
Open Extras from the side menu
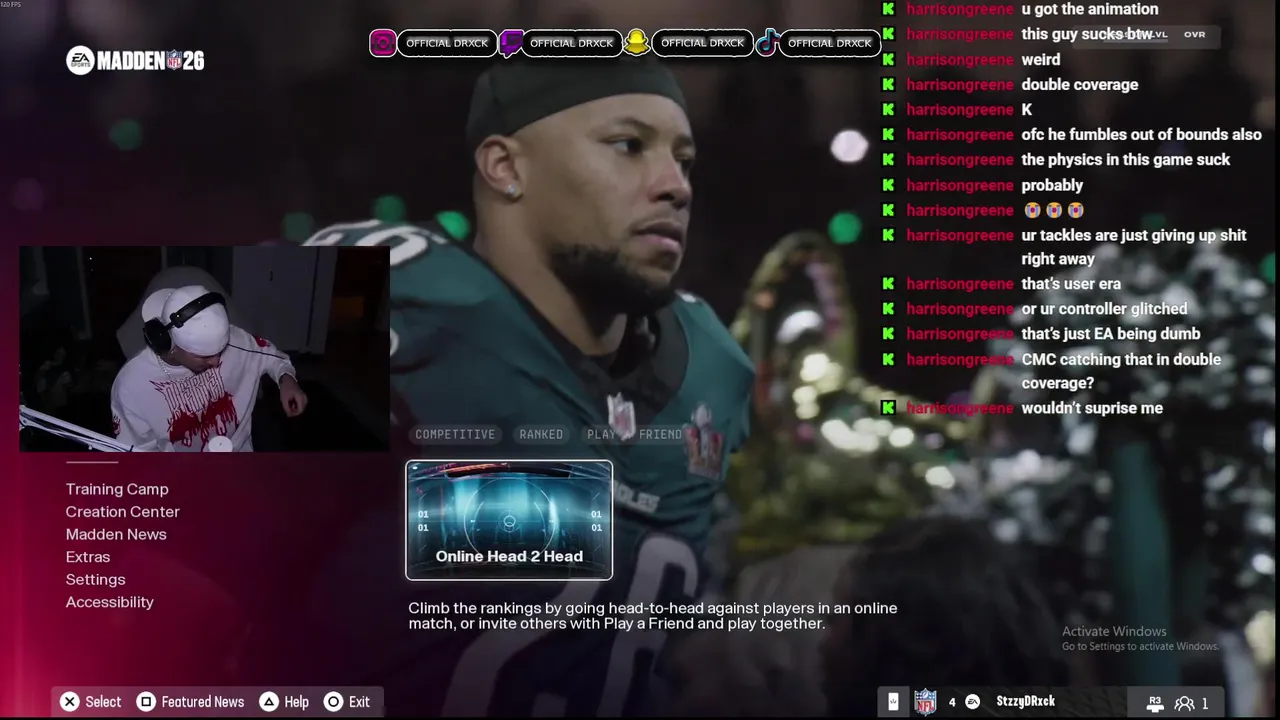88,557
